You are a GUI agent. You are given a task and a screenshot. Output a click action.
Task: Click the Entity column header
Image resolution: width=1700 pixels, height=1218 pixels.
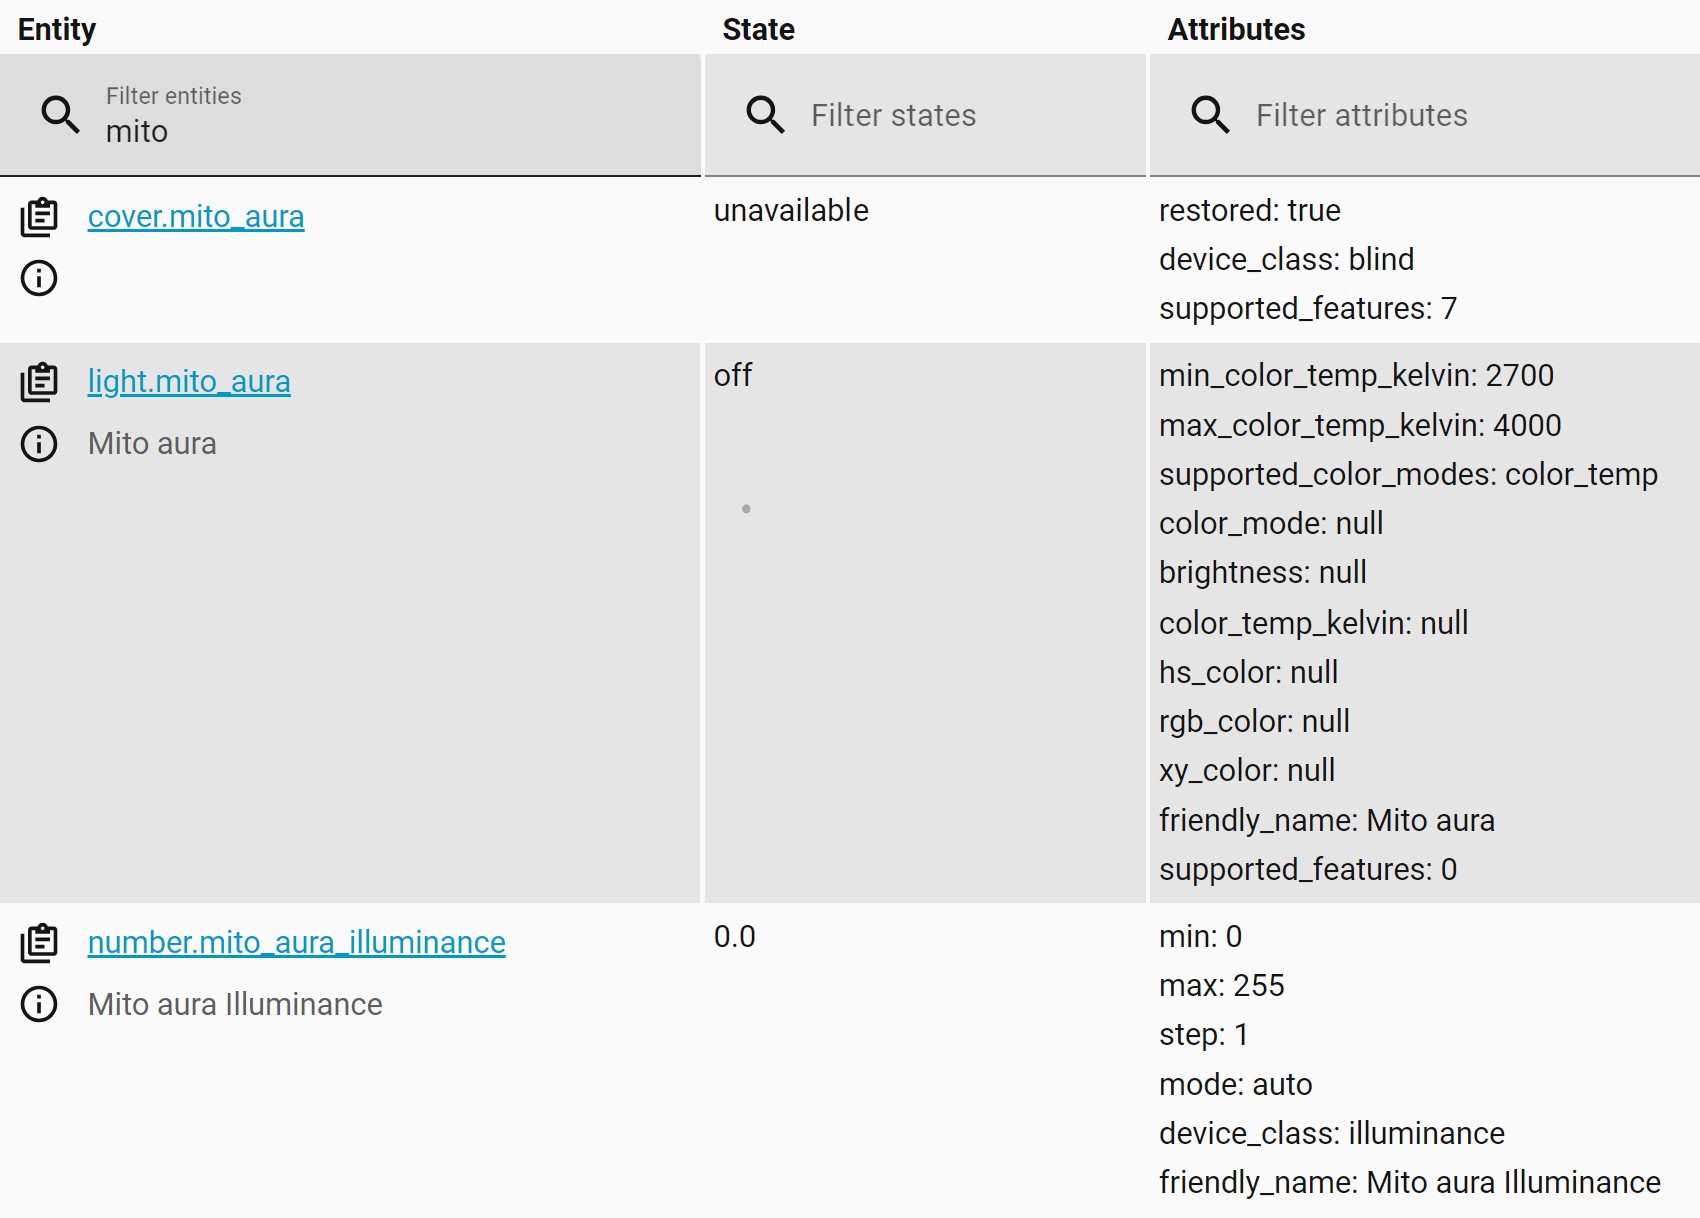(x=57, y=29)
